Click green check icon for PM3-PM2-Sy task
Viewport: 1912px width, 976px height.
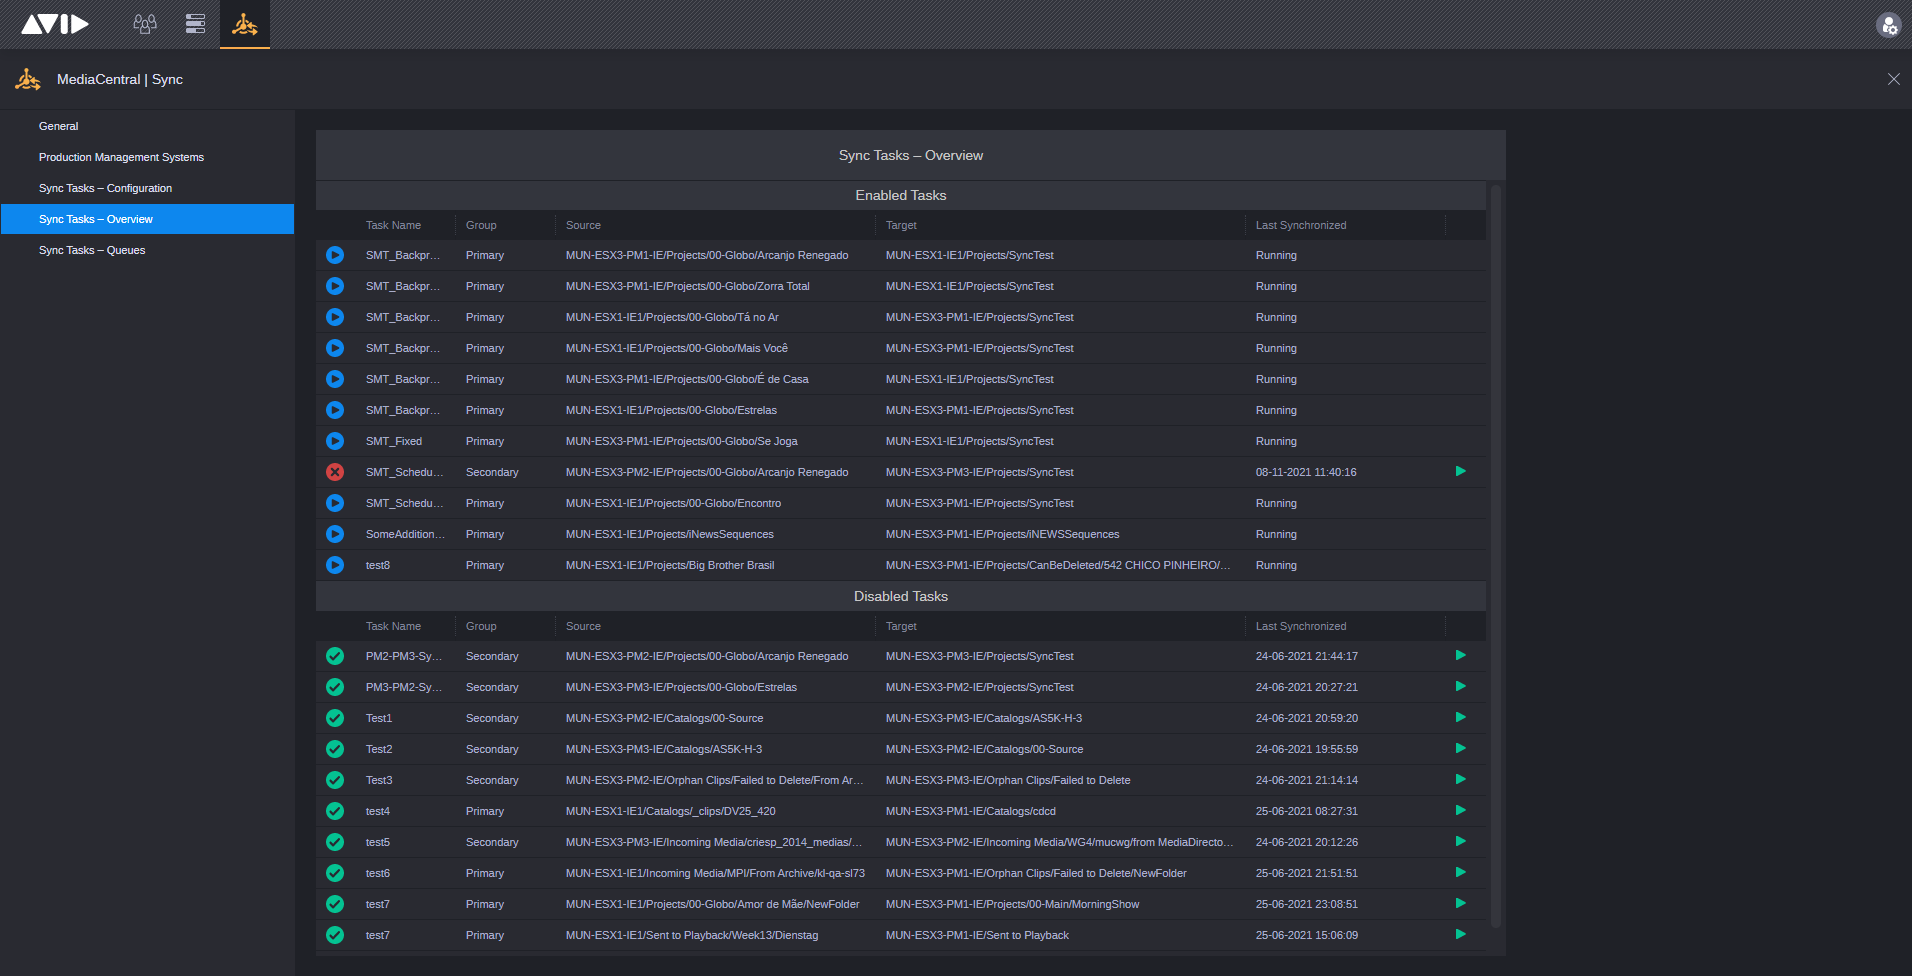click(335, 687)
